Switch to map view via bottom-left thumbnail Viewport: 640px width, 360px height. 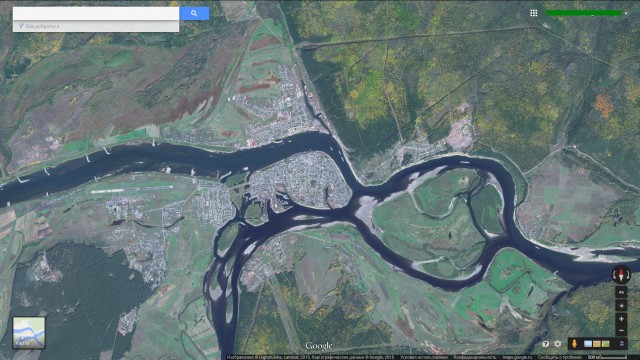[x=29, y=333]
